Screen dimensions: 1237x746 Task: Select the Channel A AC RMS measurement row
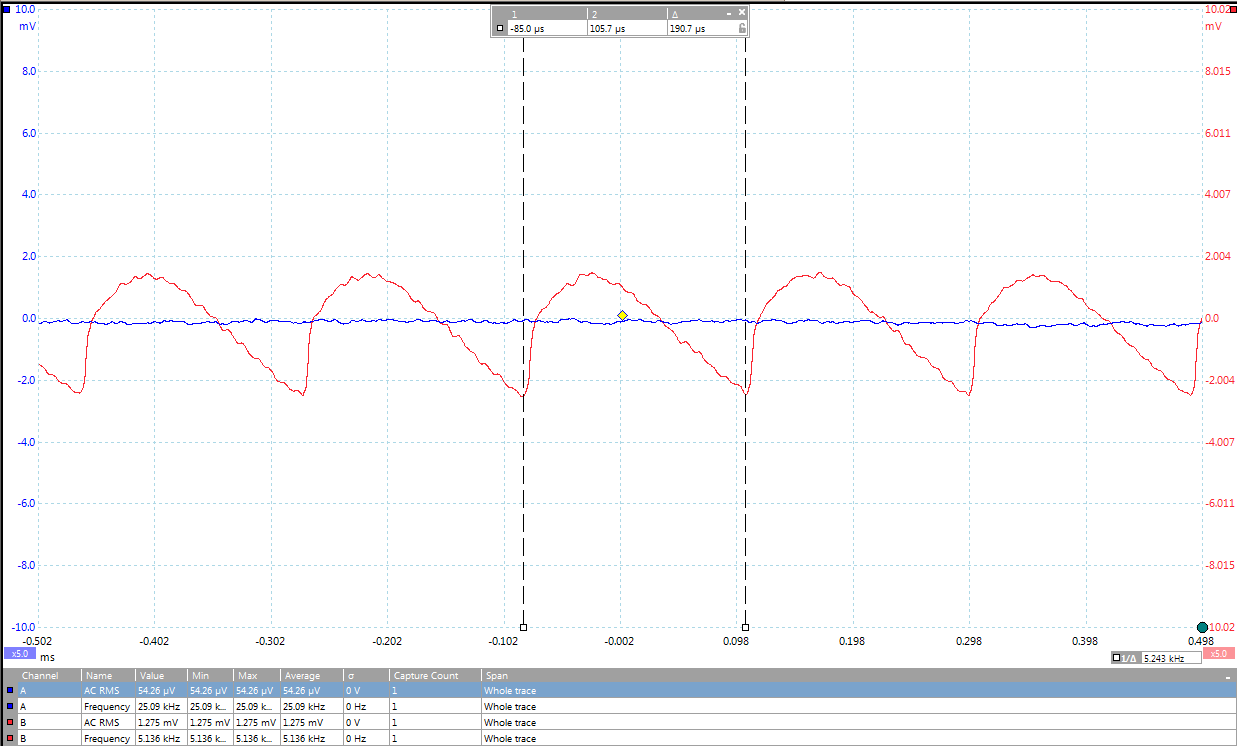click(x=300, y=691)
